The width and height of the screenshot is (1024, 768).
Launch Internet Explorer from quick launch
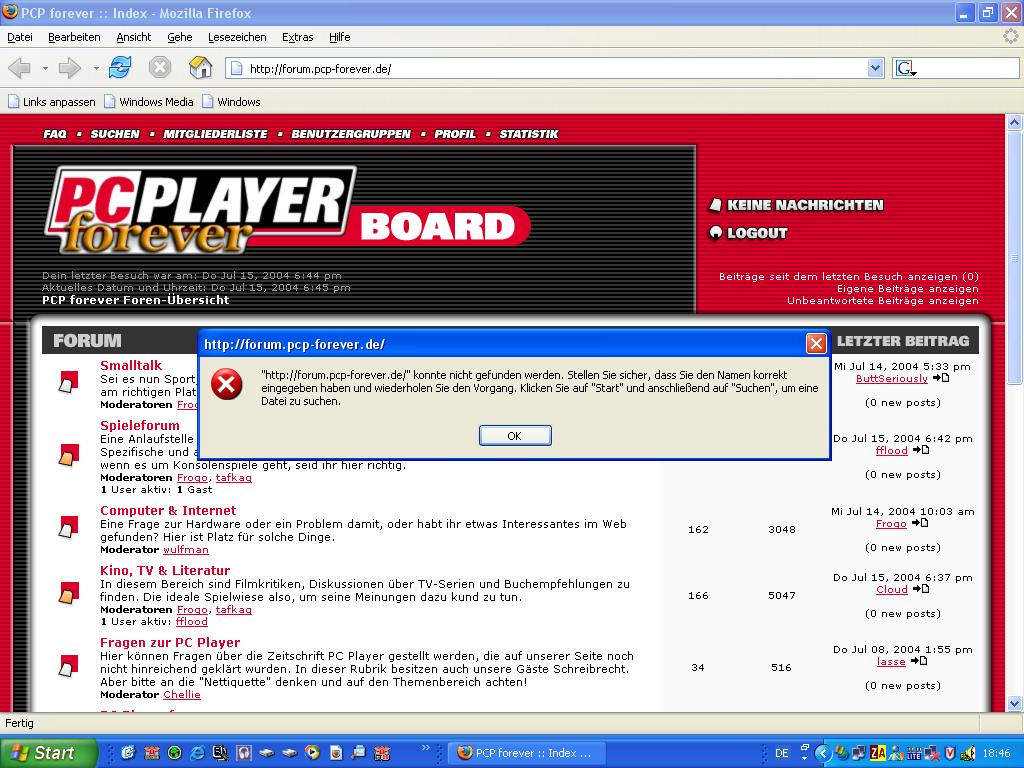tap(197, 753)
